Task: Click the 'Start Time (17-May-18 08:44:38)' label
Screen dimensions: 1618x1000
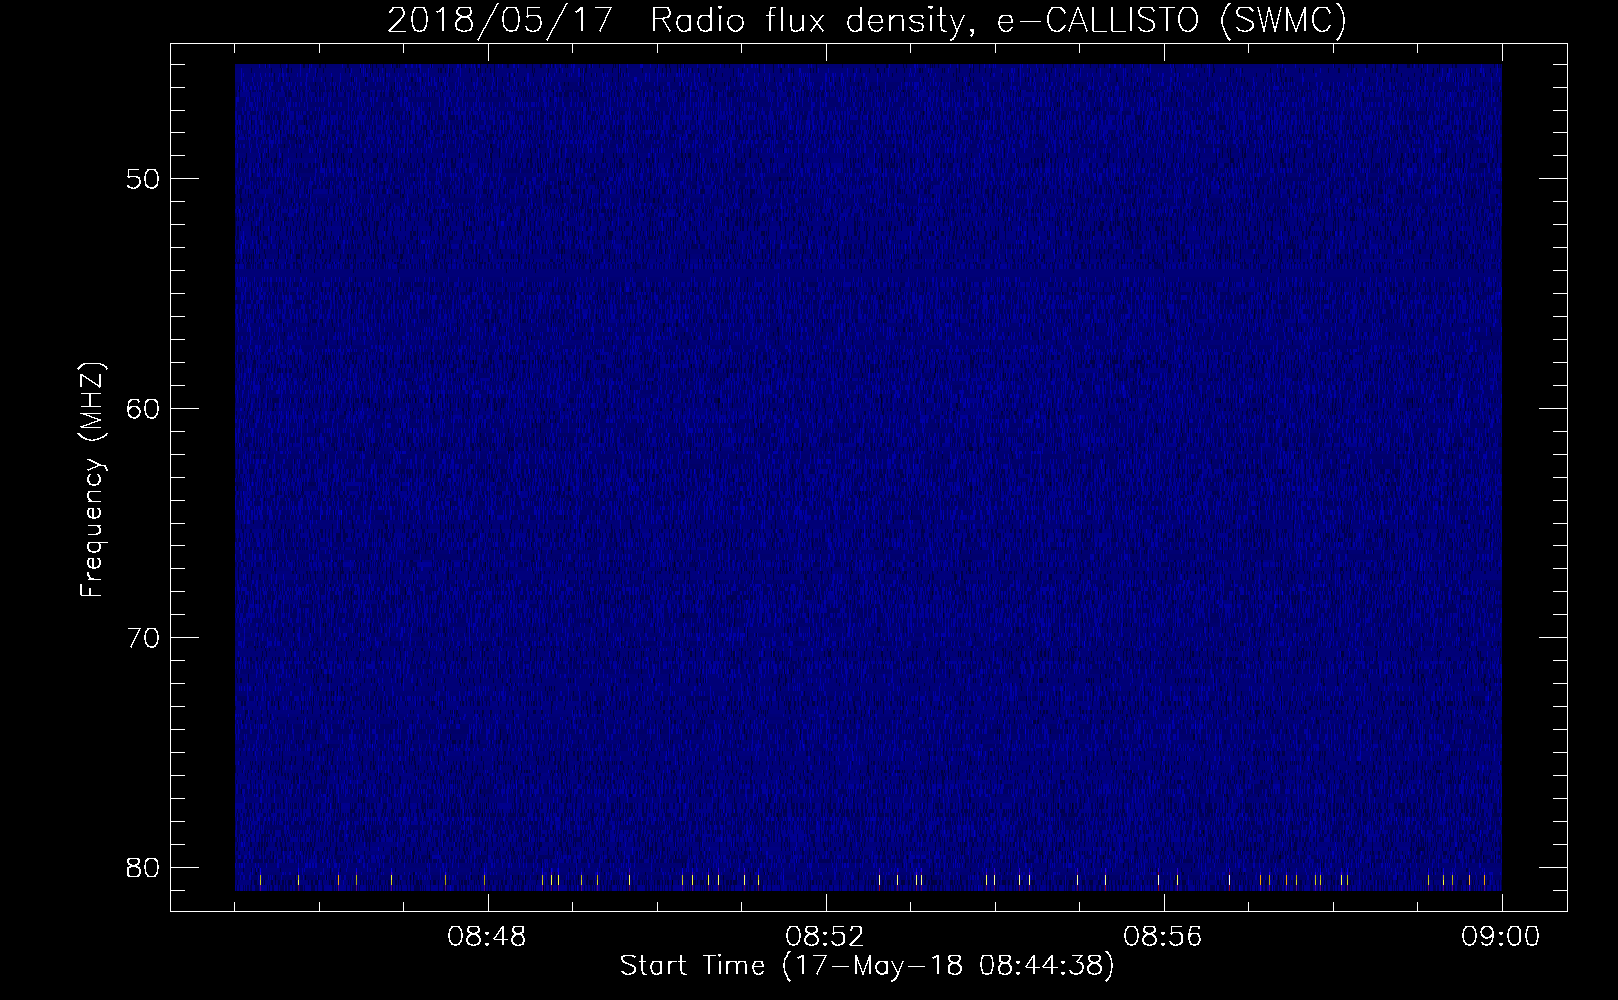Action: coord(867,966)
